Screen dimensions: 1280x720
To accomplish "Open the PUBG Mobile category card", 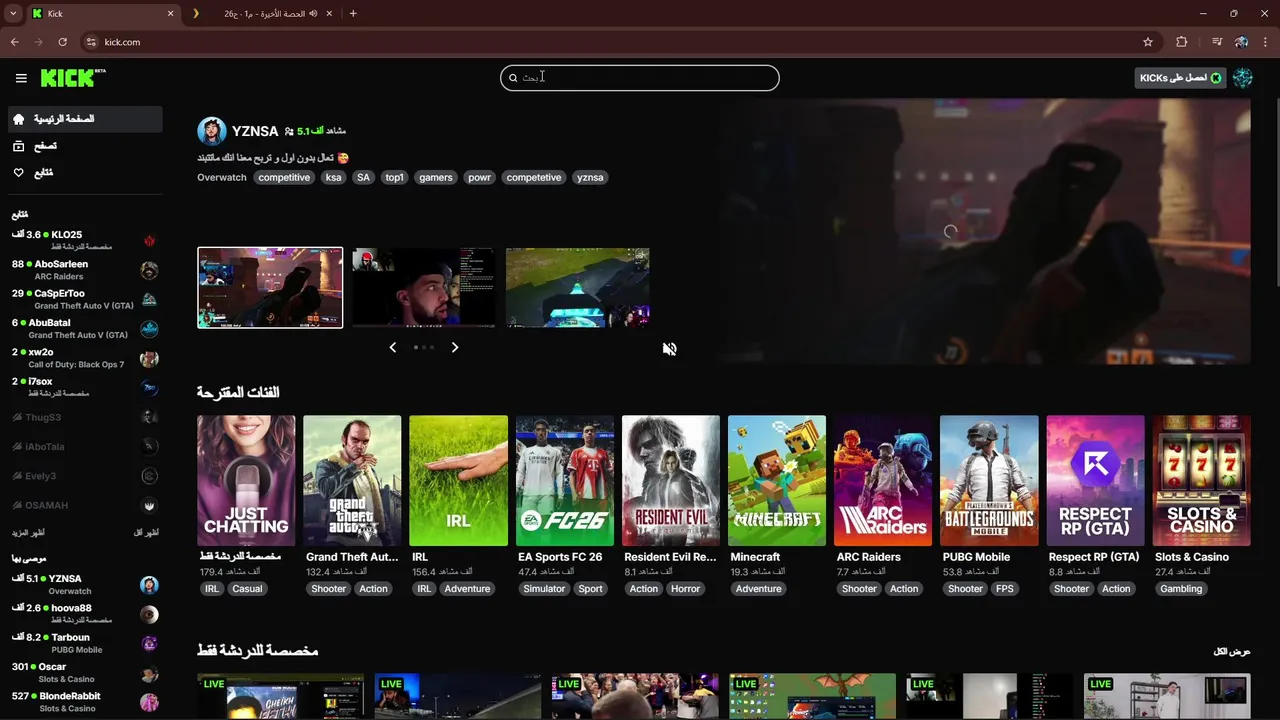I will (x=989, y=481).
